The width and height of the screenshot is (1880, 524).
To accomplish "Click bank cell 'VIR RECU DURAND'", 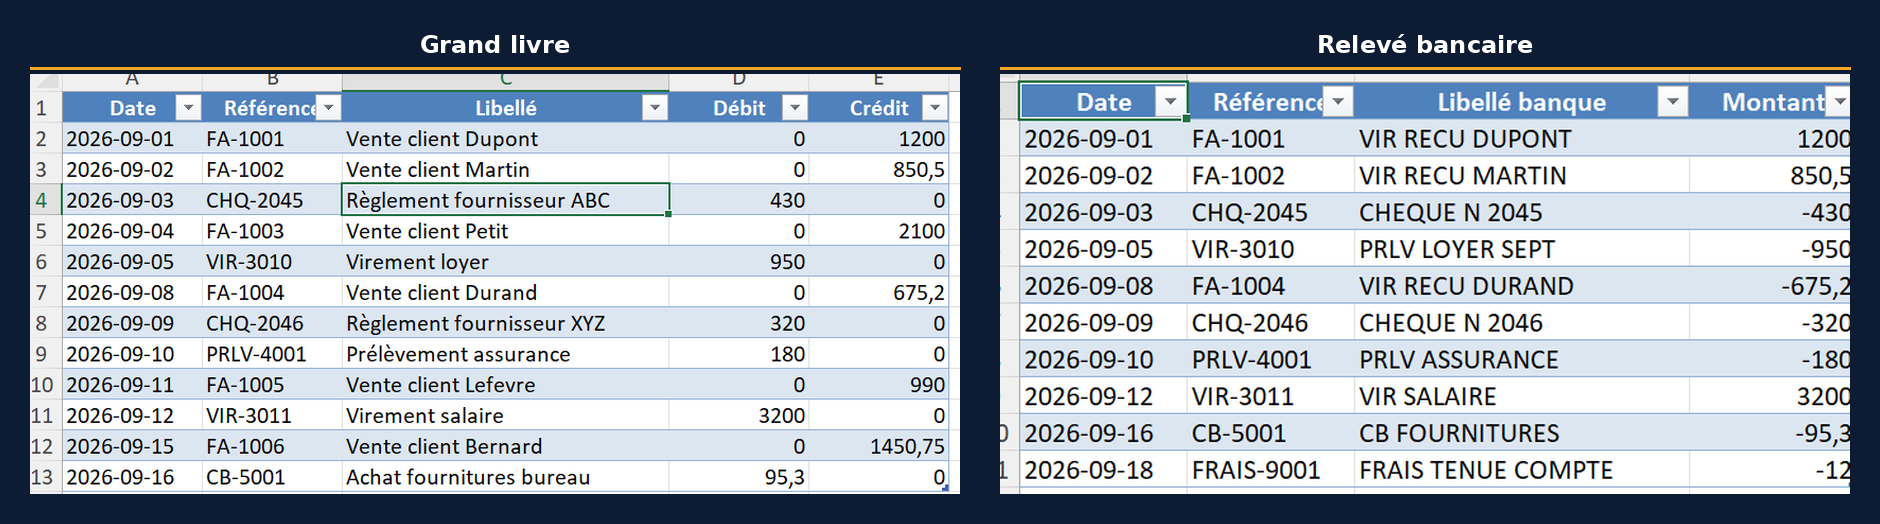I will (x=1521, y=286).
